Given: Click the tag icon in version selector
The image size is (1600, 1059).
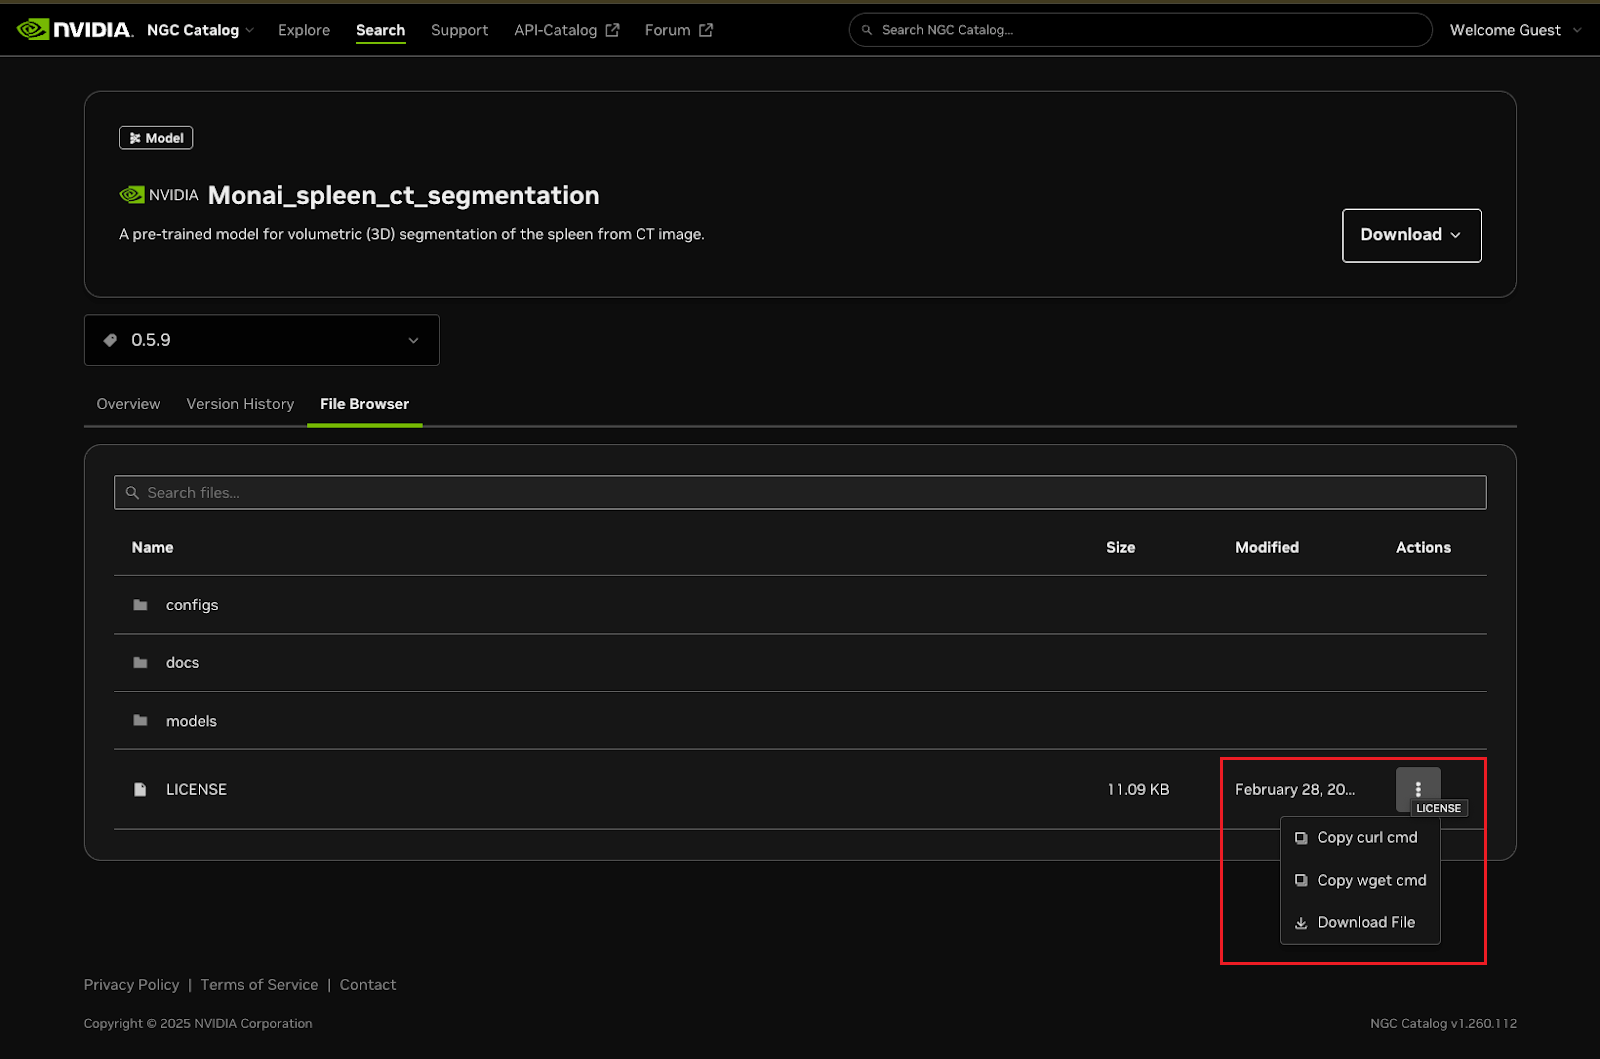Looking at the screenshot, I should 110,340.
